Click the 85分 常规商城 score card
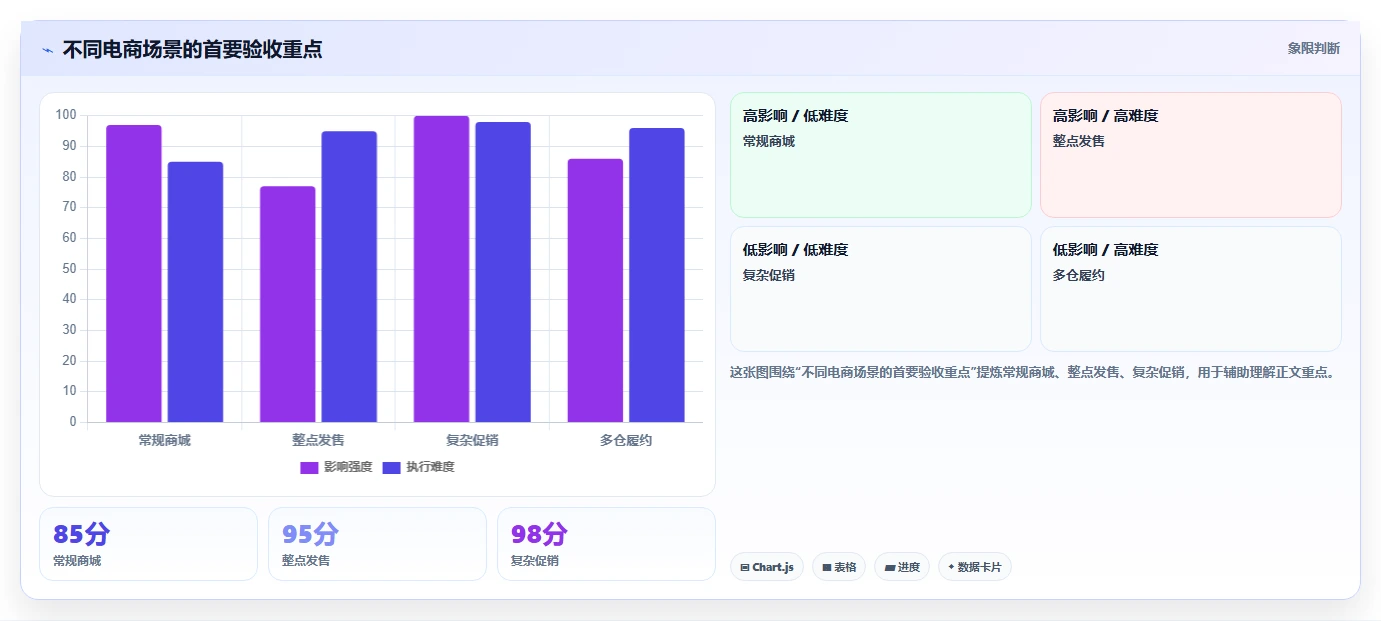Image resolution: width=1381 pixels, height=621 pixels. pos(149,544)
